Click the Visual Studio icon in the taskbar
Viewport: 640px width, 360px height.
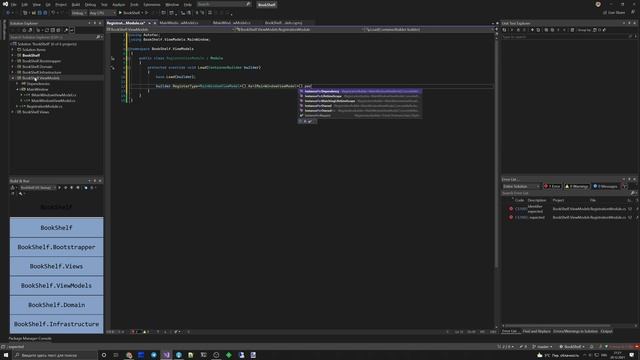[166, 355]
